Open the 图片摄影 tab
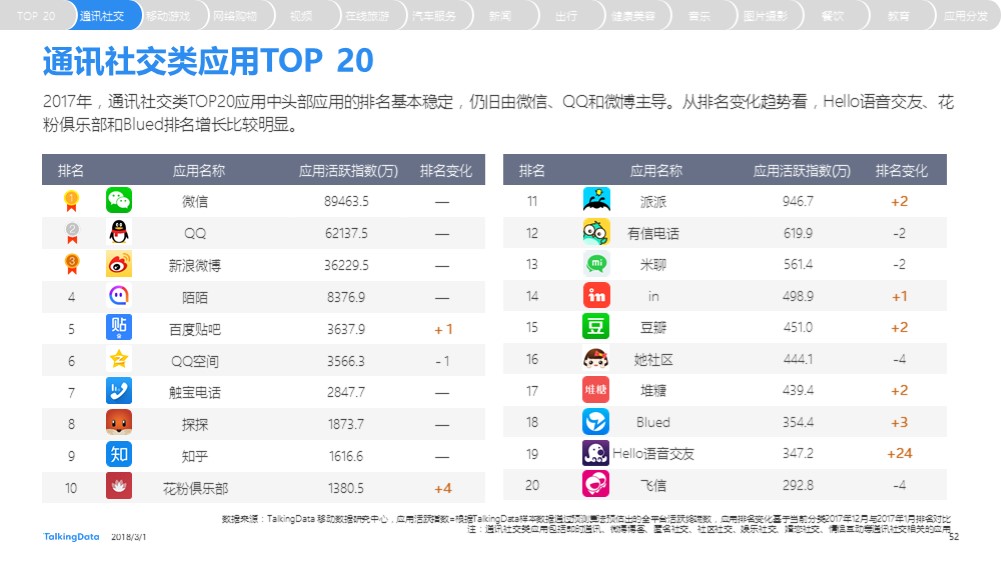The image size is (1001, 563). [766, 16]
